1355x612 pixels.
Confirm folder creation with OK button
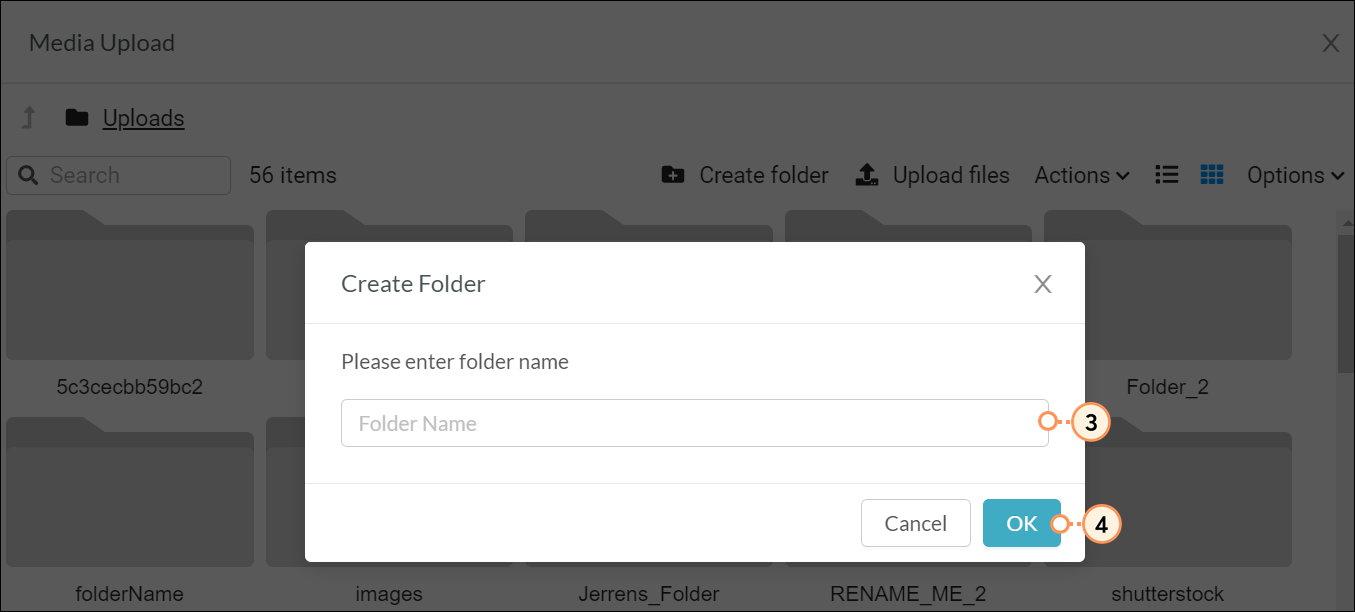tap(1021, 523)
